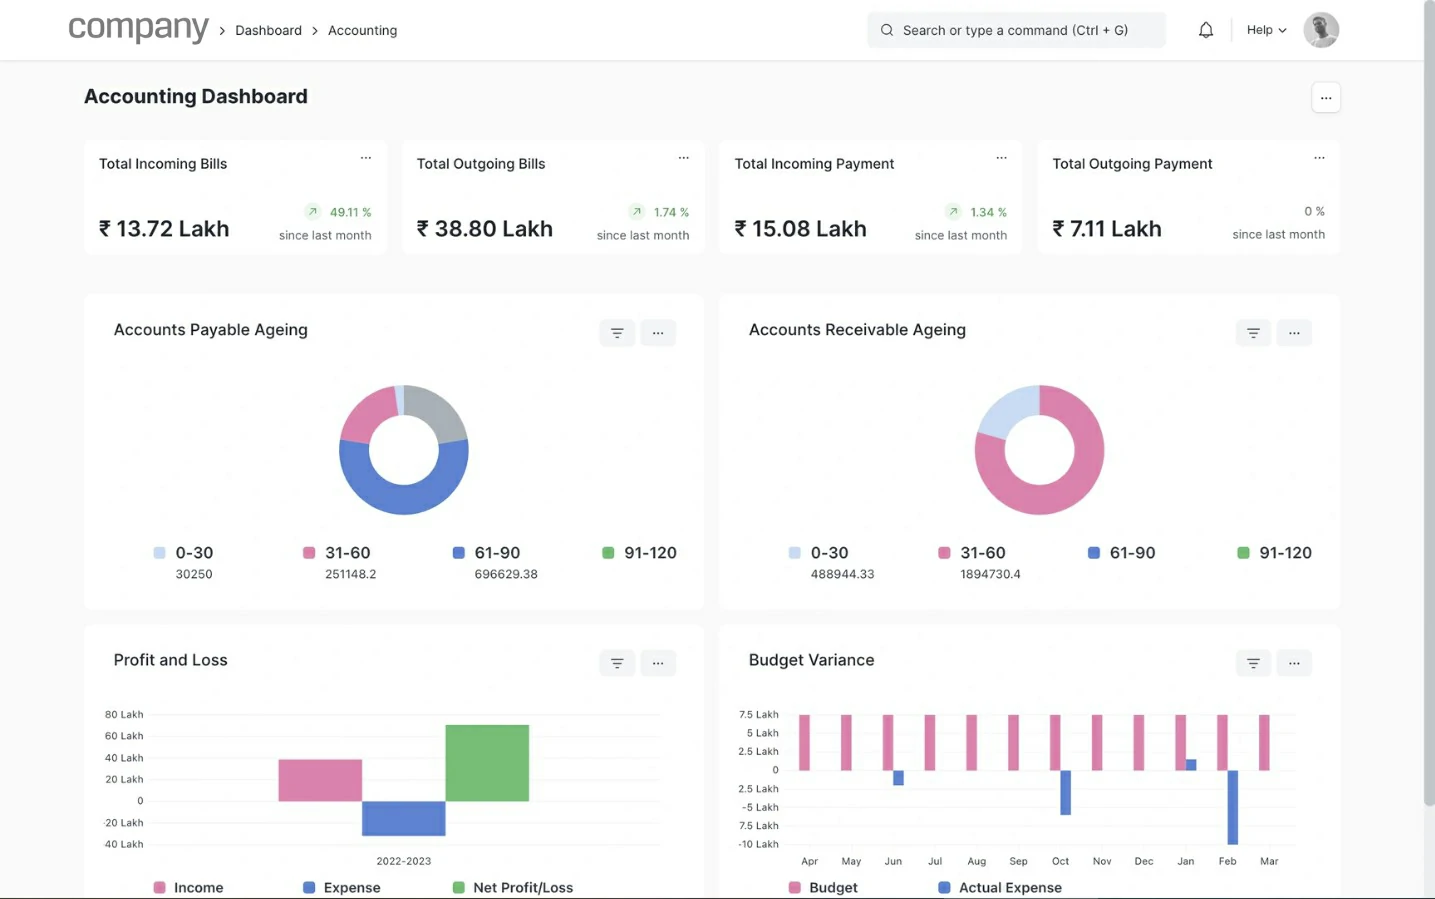Open Total Incoming Bills card options
This screenshot has width=1435, height=899.
(366, 158)
